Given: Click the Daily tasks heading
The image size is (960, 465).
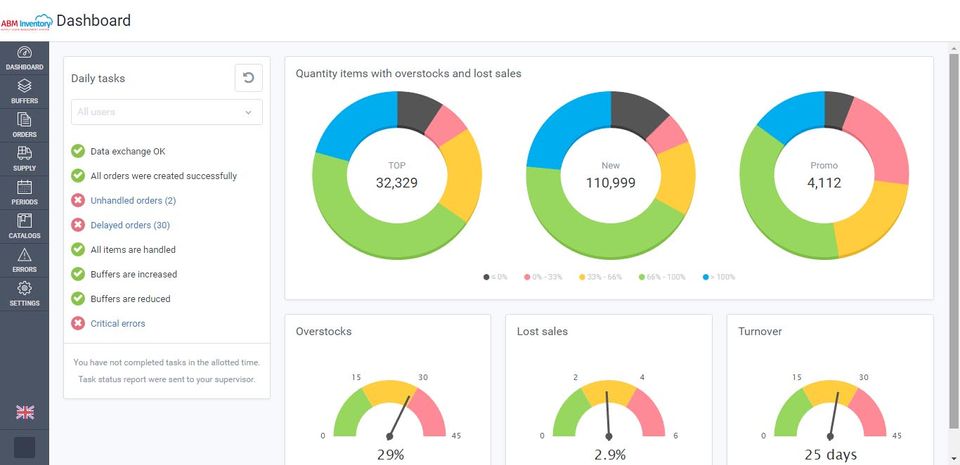Looking at the screenshot, I should 98,78.
